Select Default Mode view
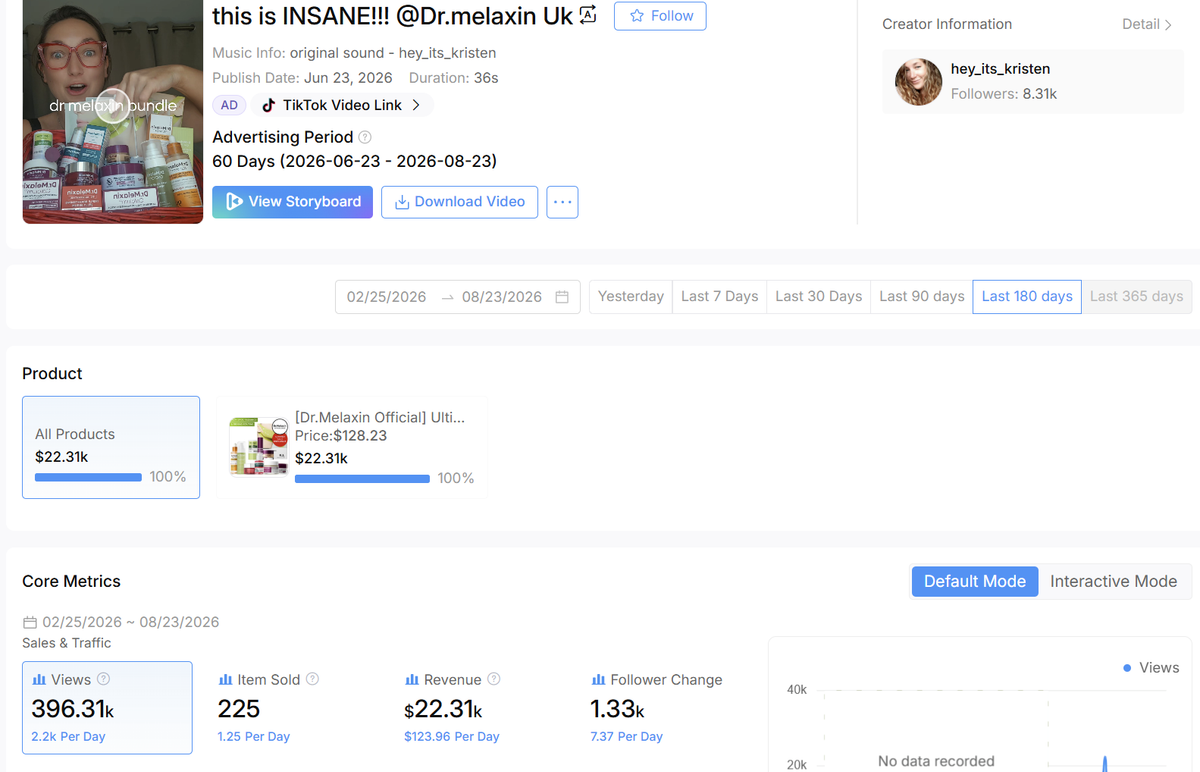This screenshot has width=1200, height=772. [x=975, y=581]
